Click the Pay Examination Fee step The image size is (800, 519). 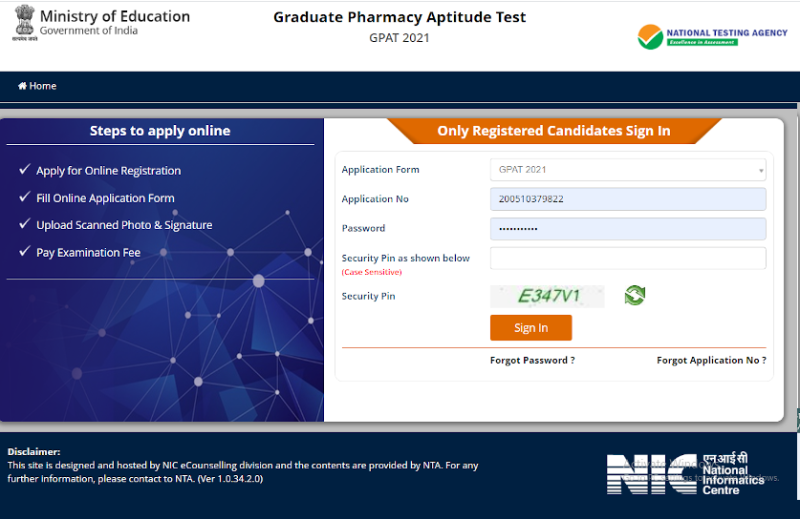tap(88, 253)
